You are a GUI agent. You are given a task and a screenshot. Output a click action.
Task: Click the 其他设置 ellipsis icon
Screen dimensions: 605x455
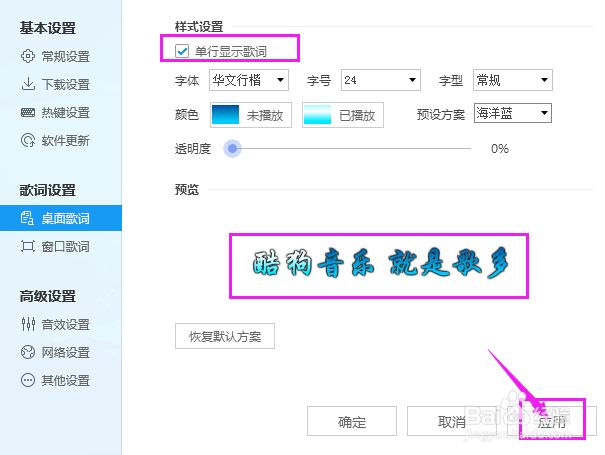tap(28, 380)
